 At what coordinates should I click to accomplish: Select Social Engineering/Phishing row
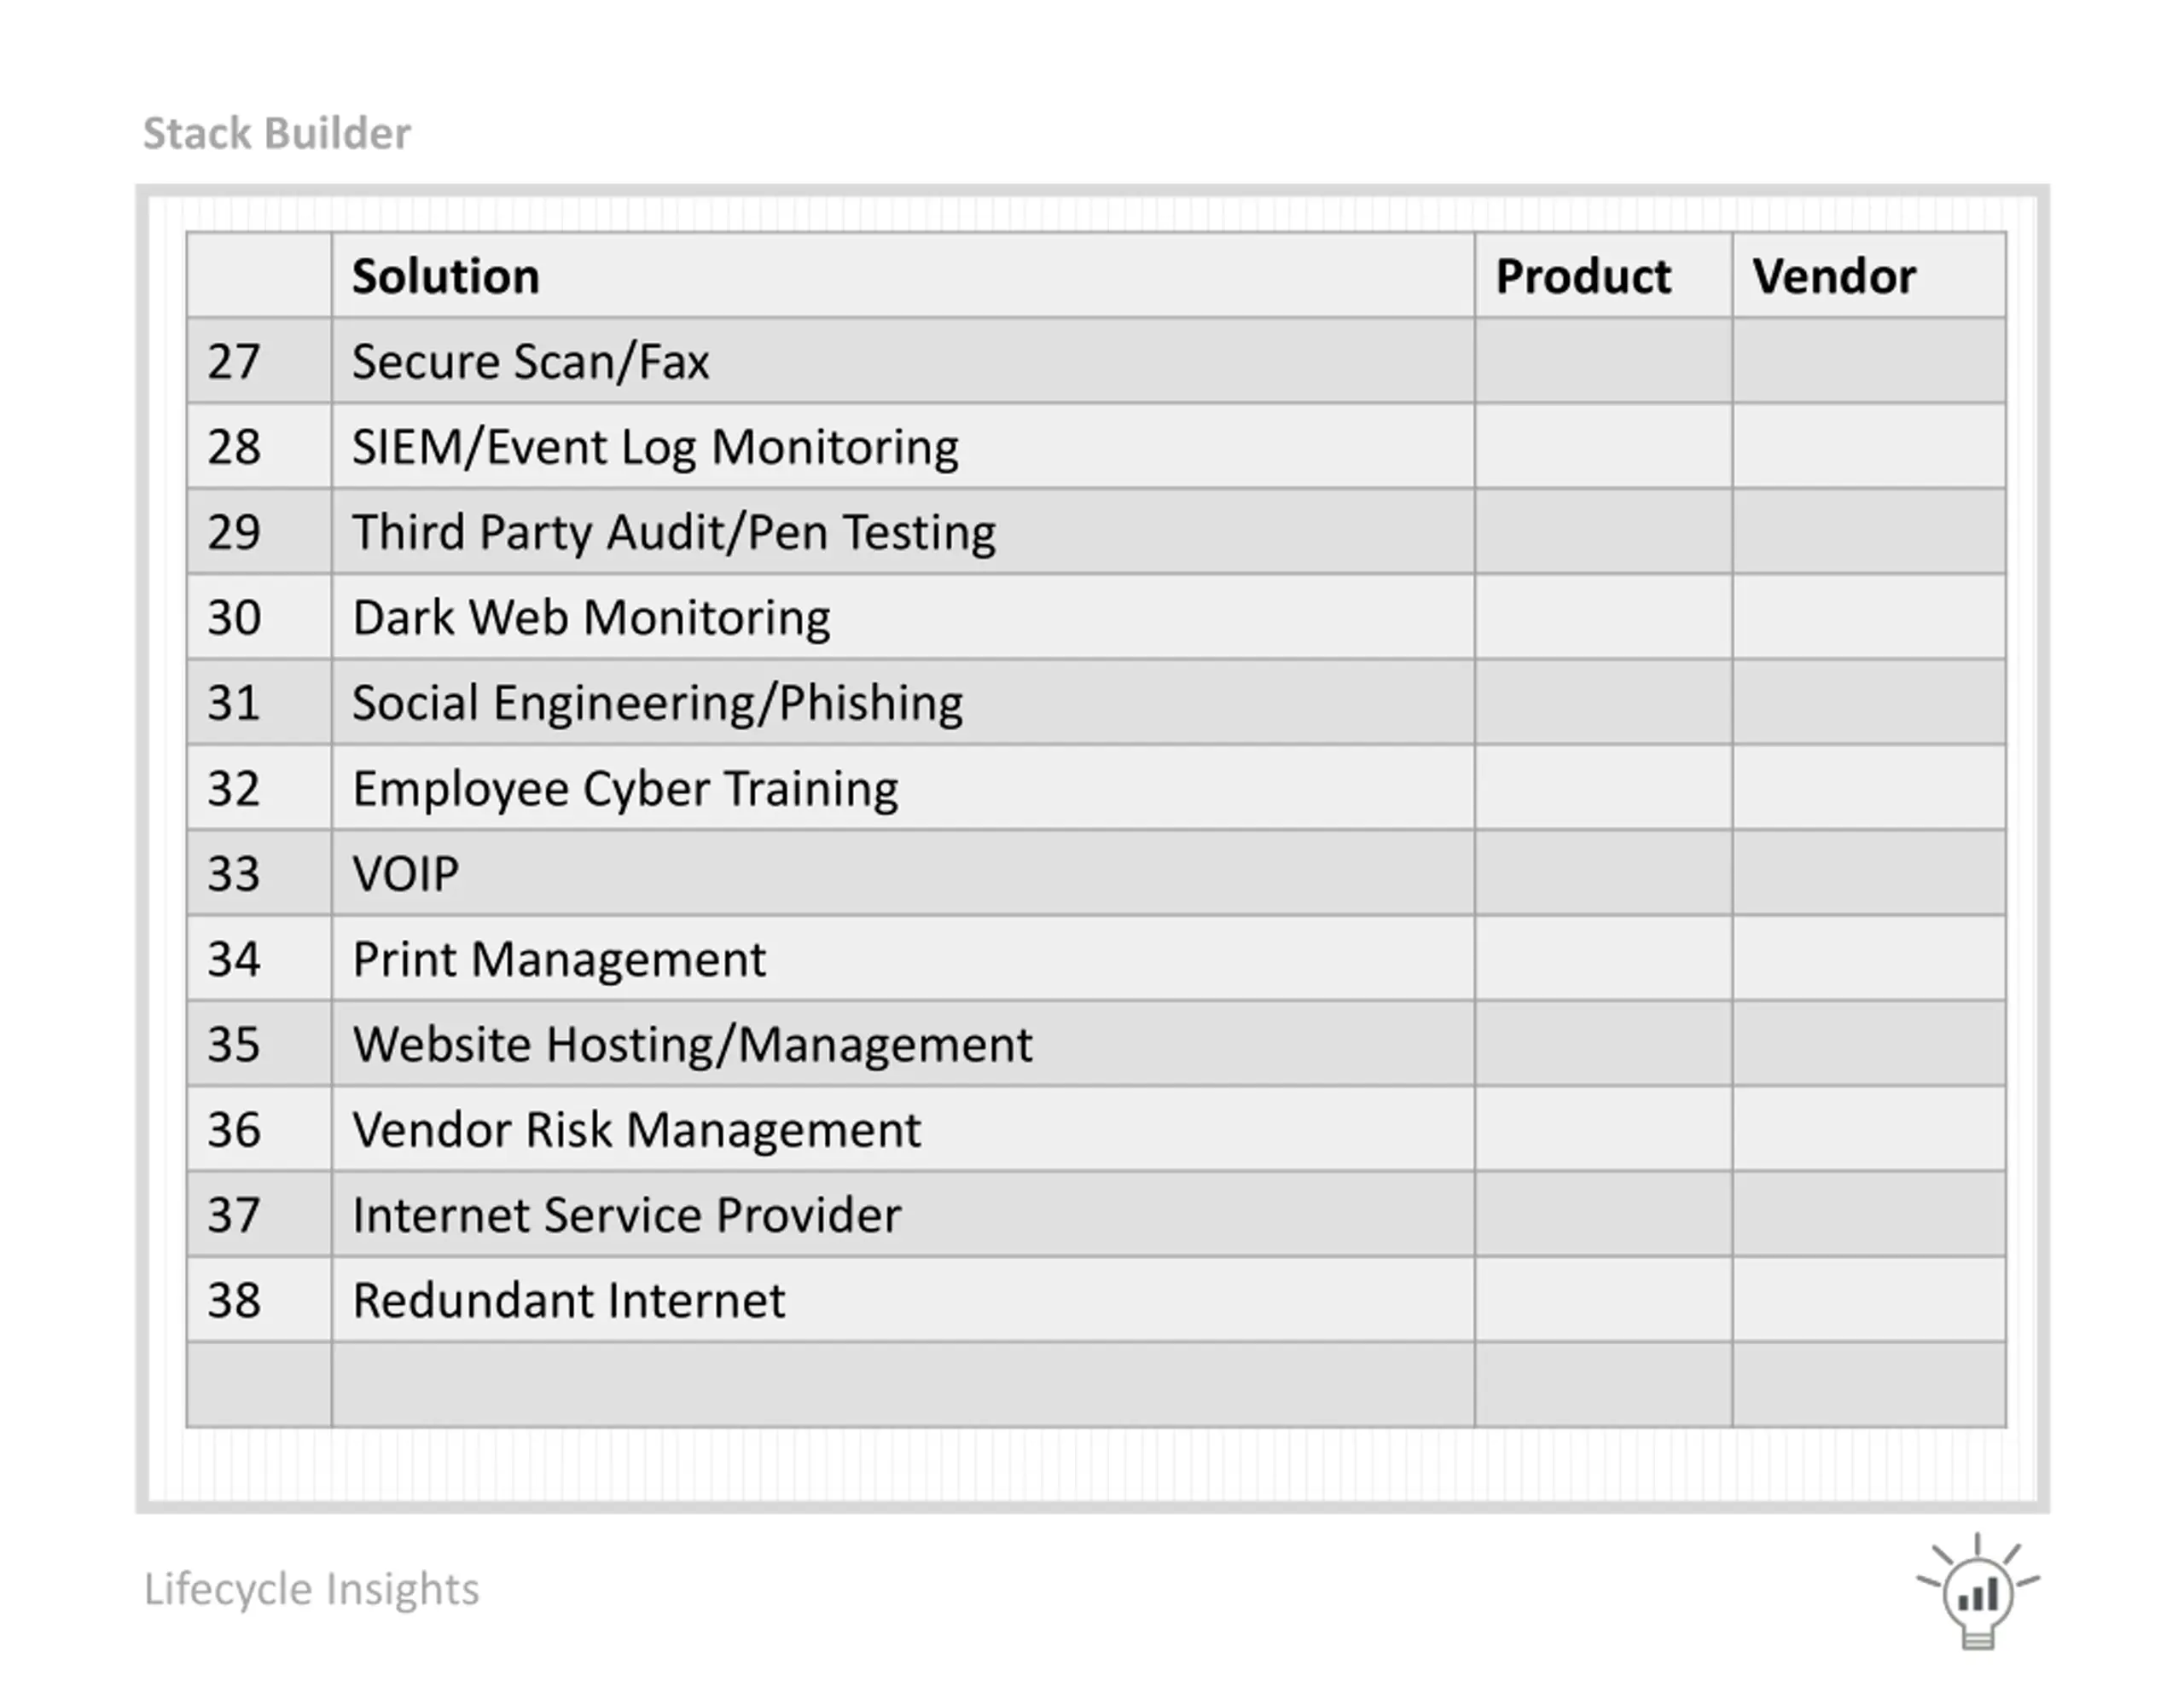click(1096, 702)
